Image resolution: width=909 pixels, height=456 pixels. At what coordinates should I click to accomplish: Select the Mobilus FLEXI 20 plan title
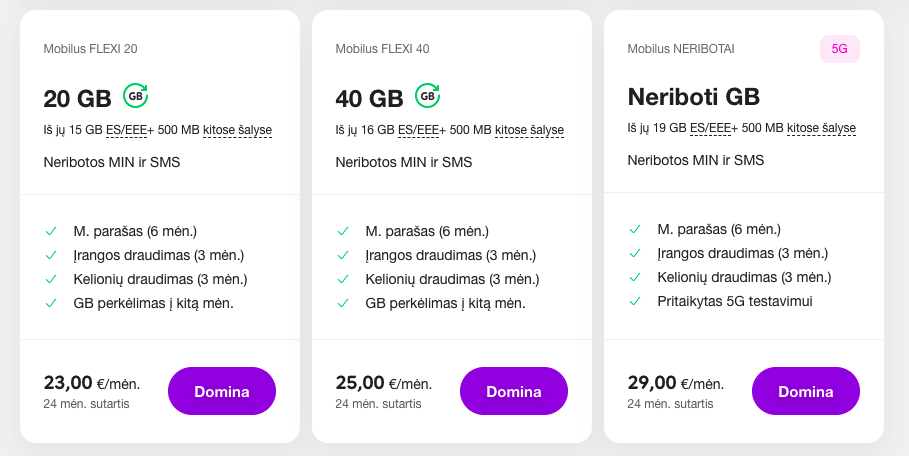pos(90,49)
